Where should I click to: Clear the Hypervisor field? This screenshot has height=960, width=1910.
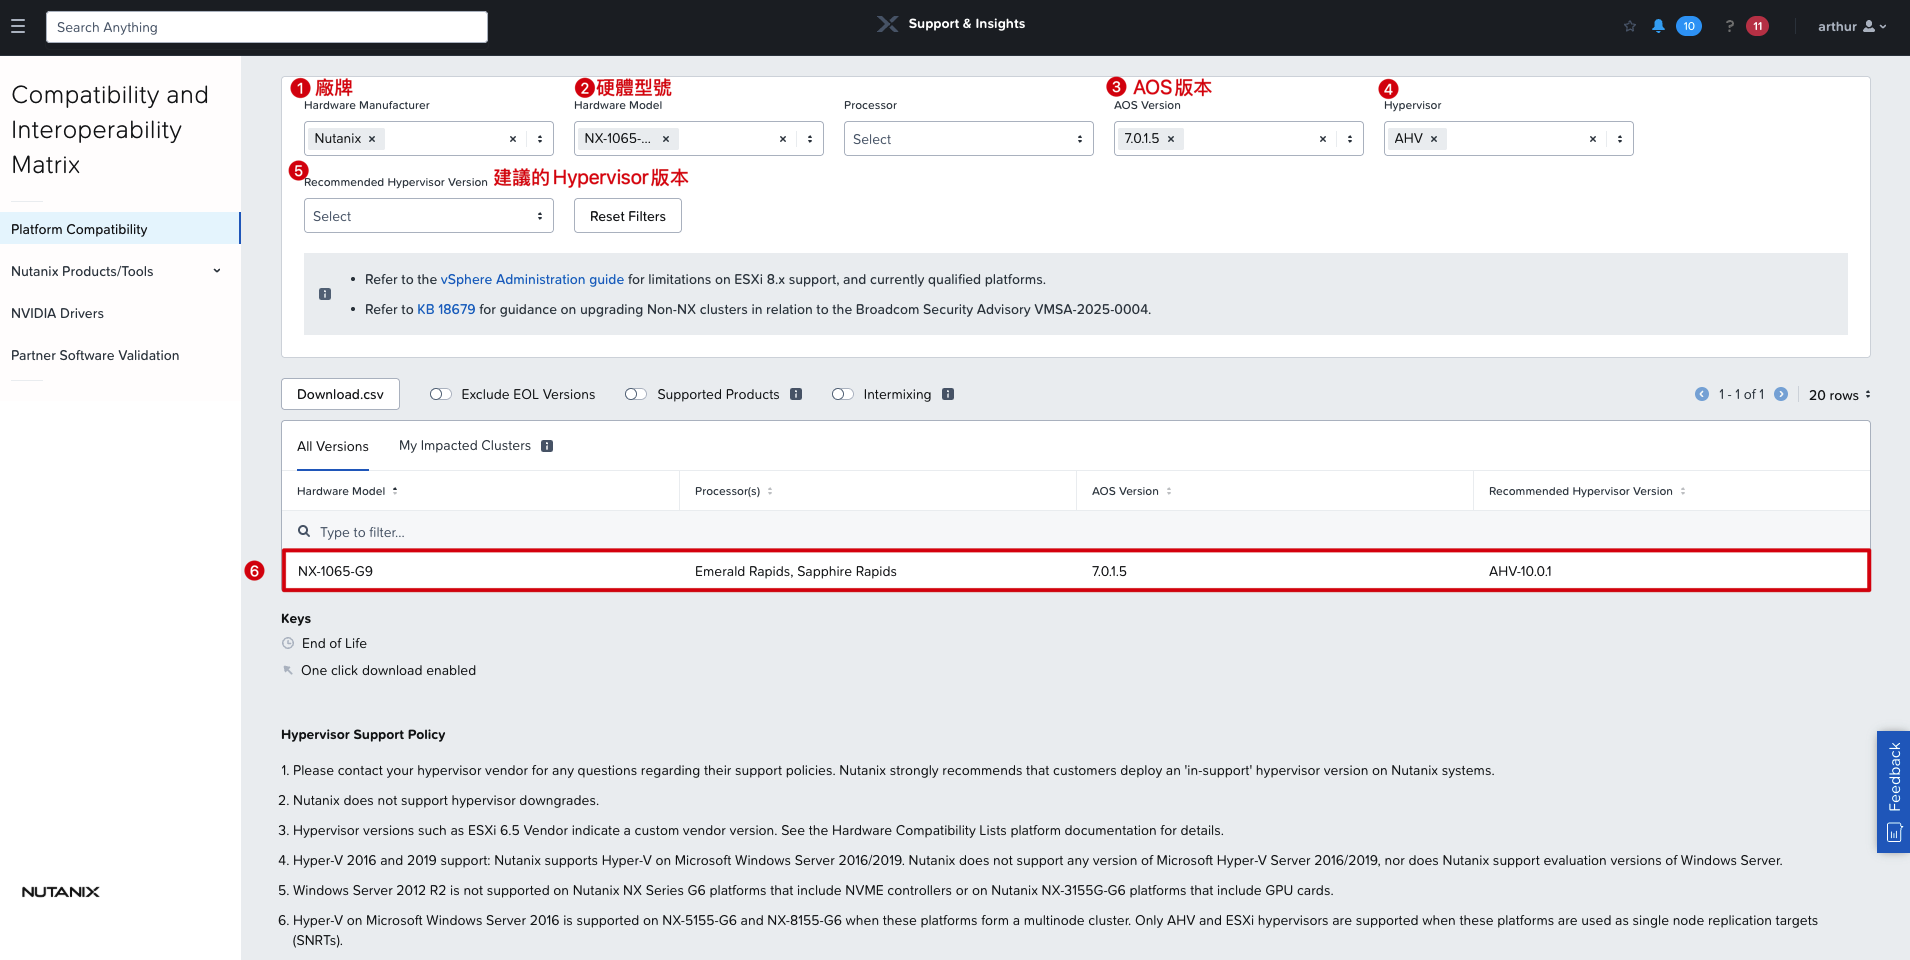click(x=1593, y=139)
